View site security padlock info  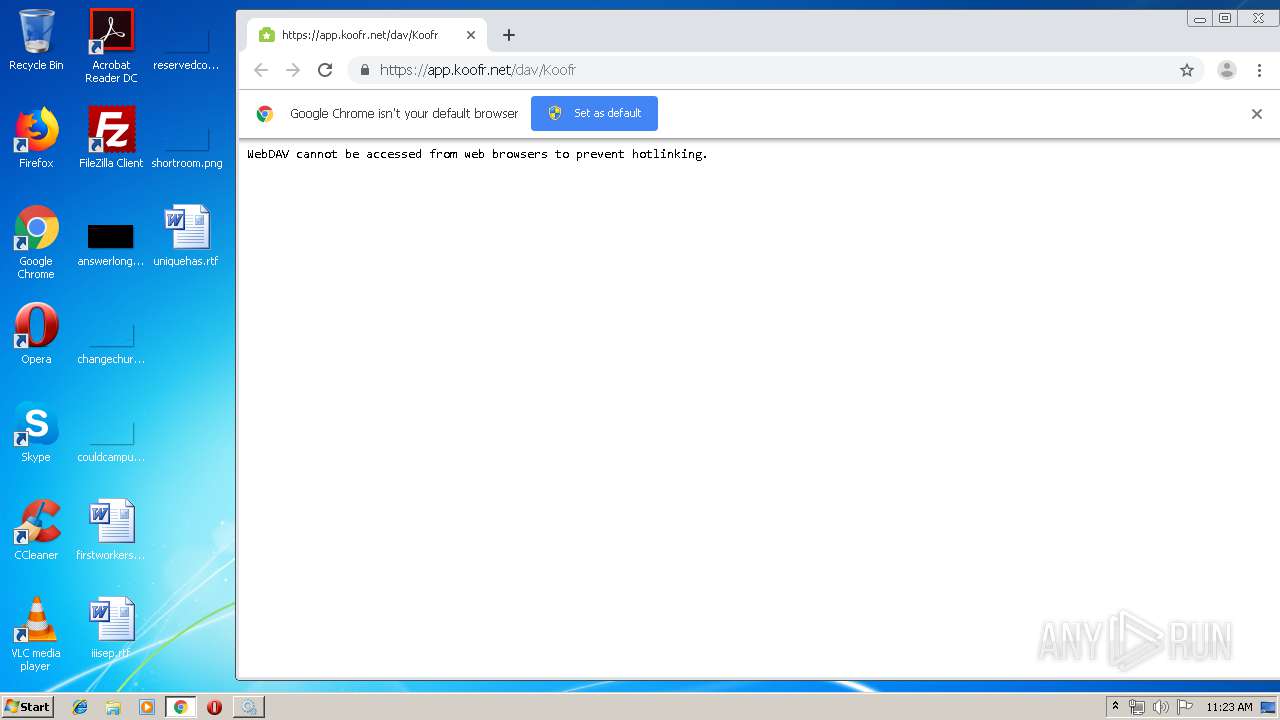(364, 70)
